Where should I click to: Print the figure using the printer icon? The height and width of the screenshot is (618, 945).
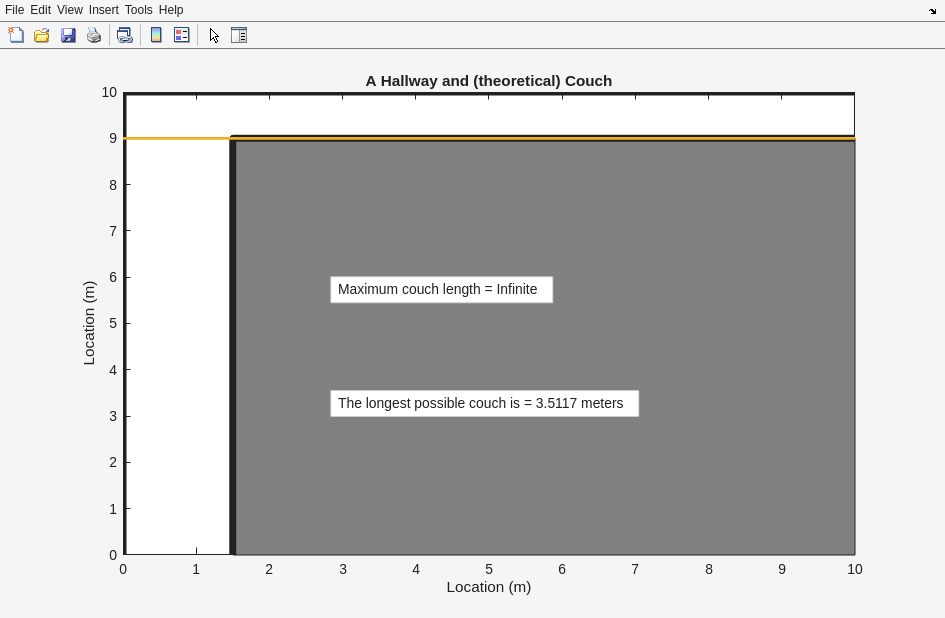pos(94,35)
